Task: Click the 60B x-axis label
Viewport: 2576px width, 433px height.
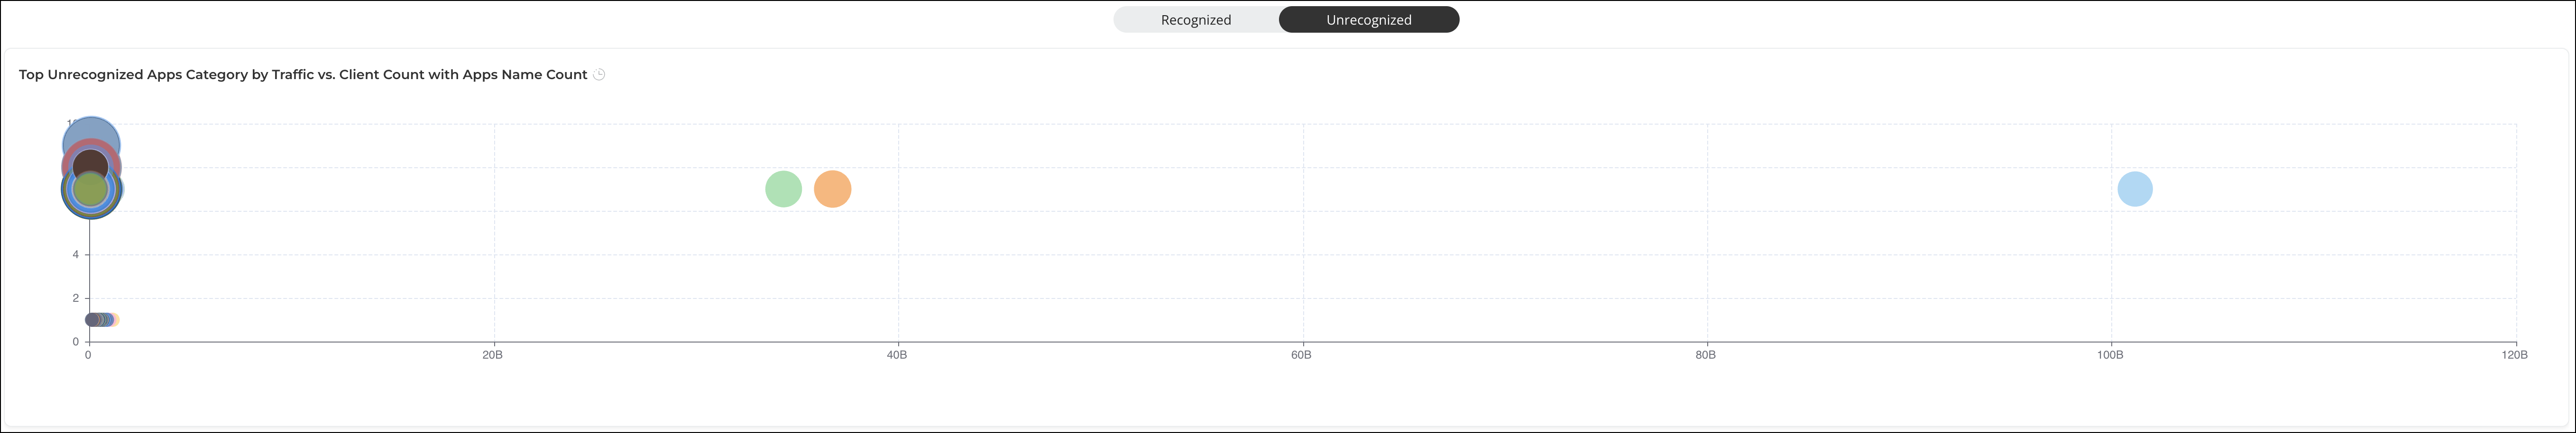Action: pos(1301,355)
